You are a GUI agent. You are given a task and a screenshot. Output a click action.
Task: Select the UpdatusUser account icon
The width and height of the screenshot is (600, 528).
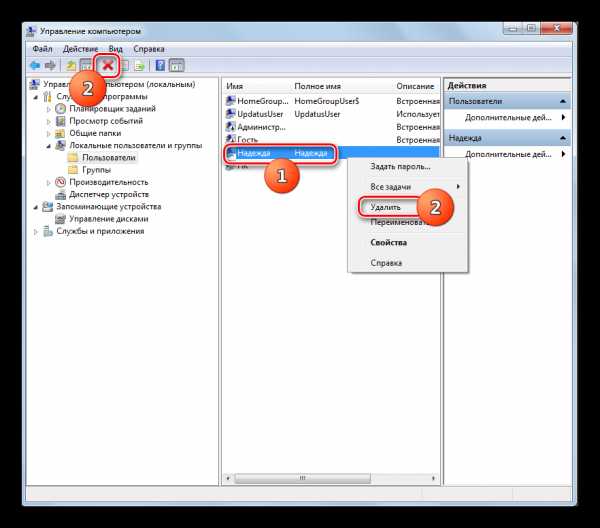pyautogui.click(x=230, y=114)
